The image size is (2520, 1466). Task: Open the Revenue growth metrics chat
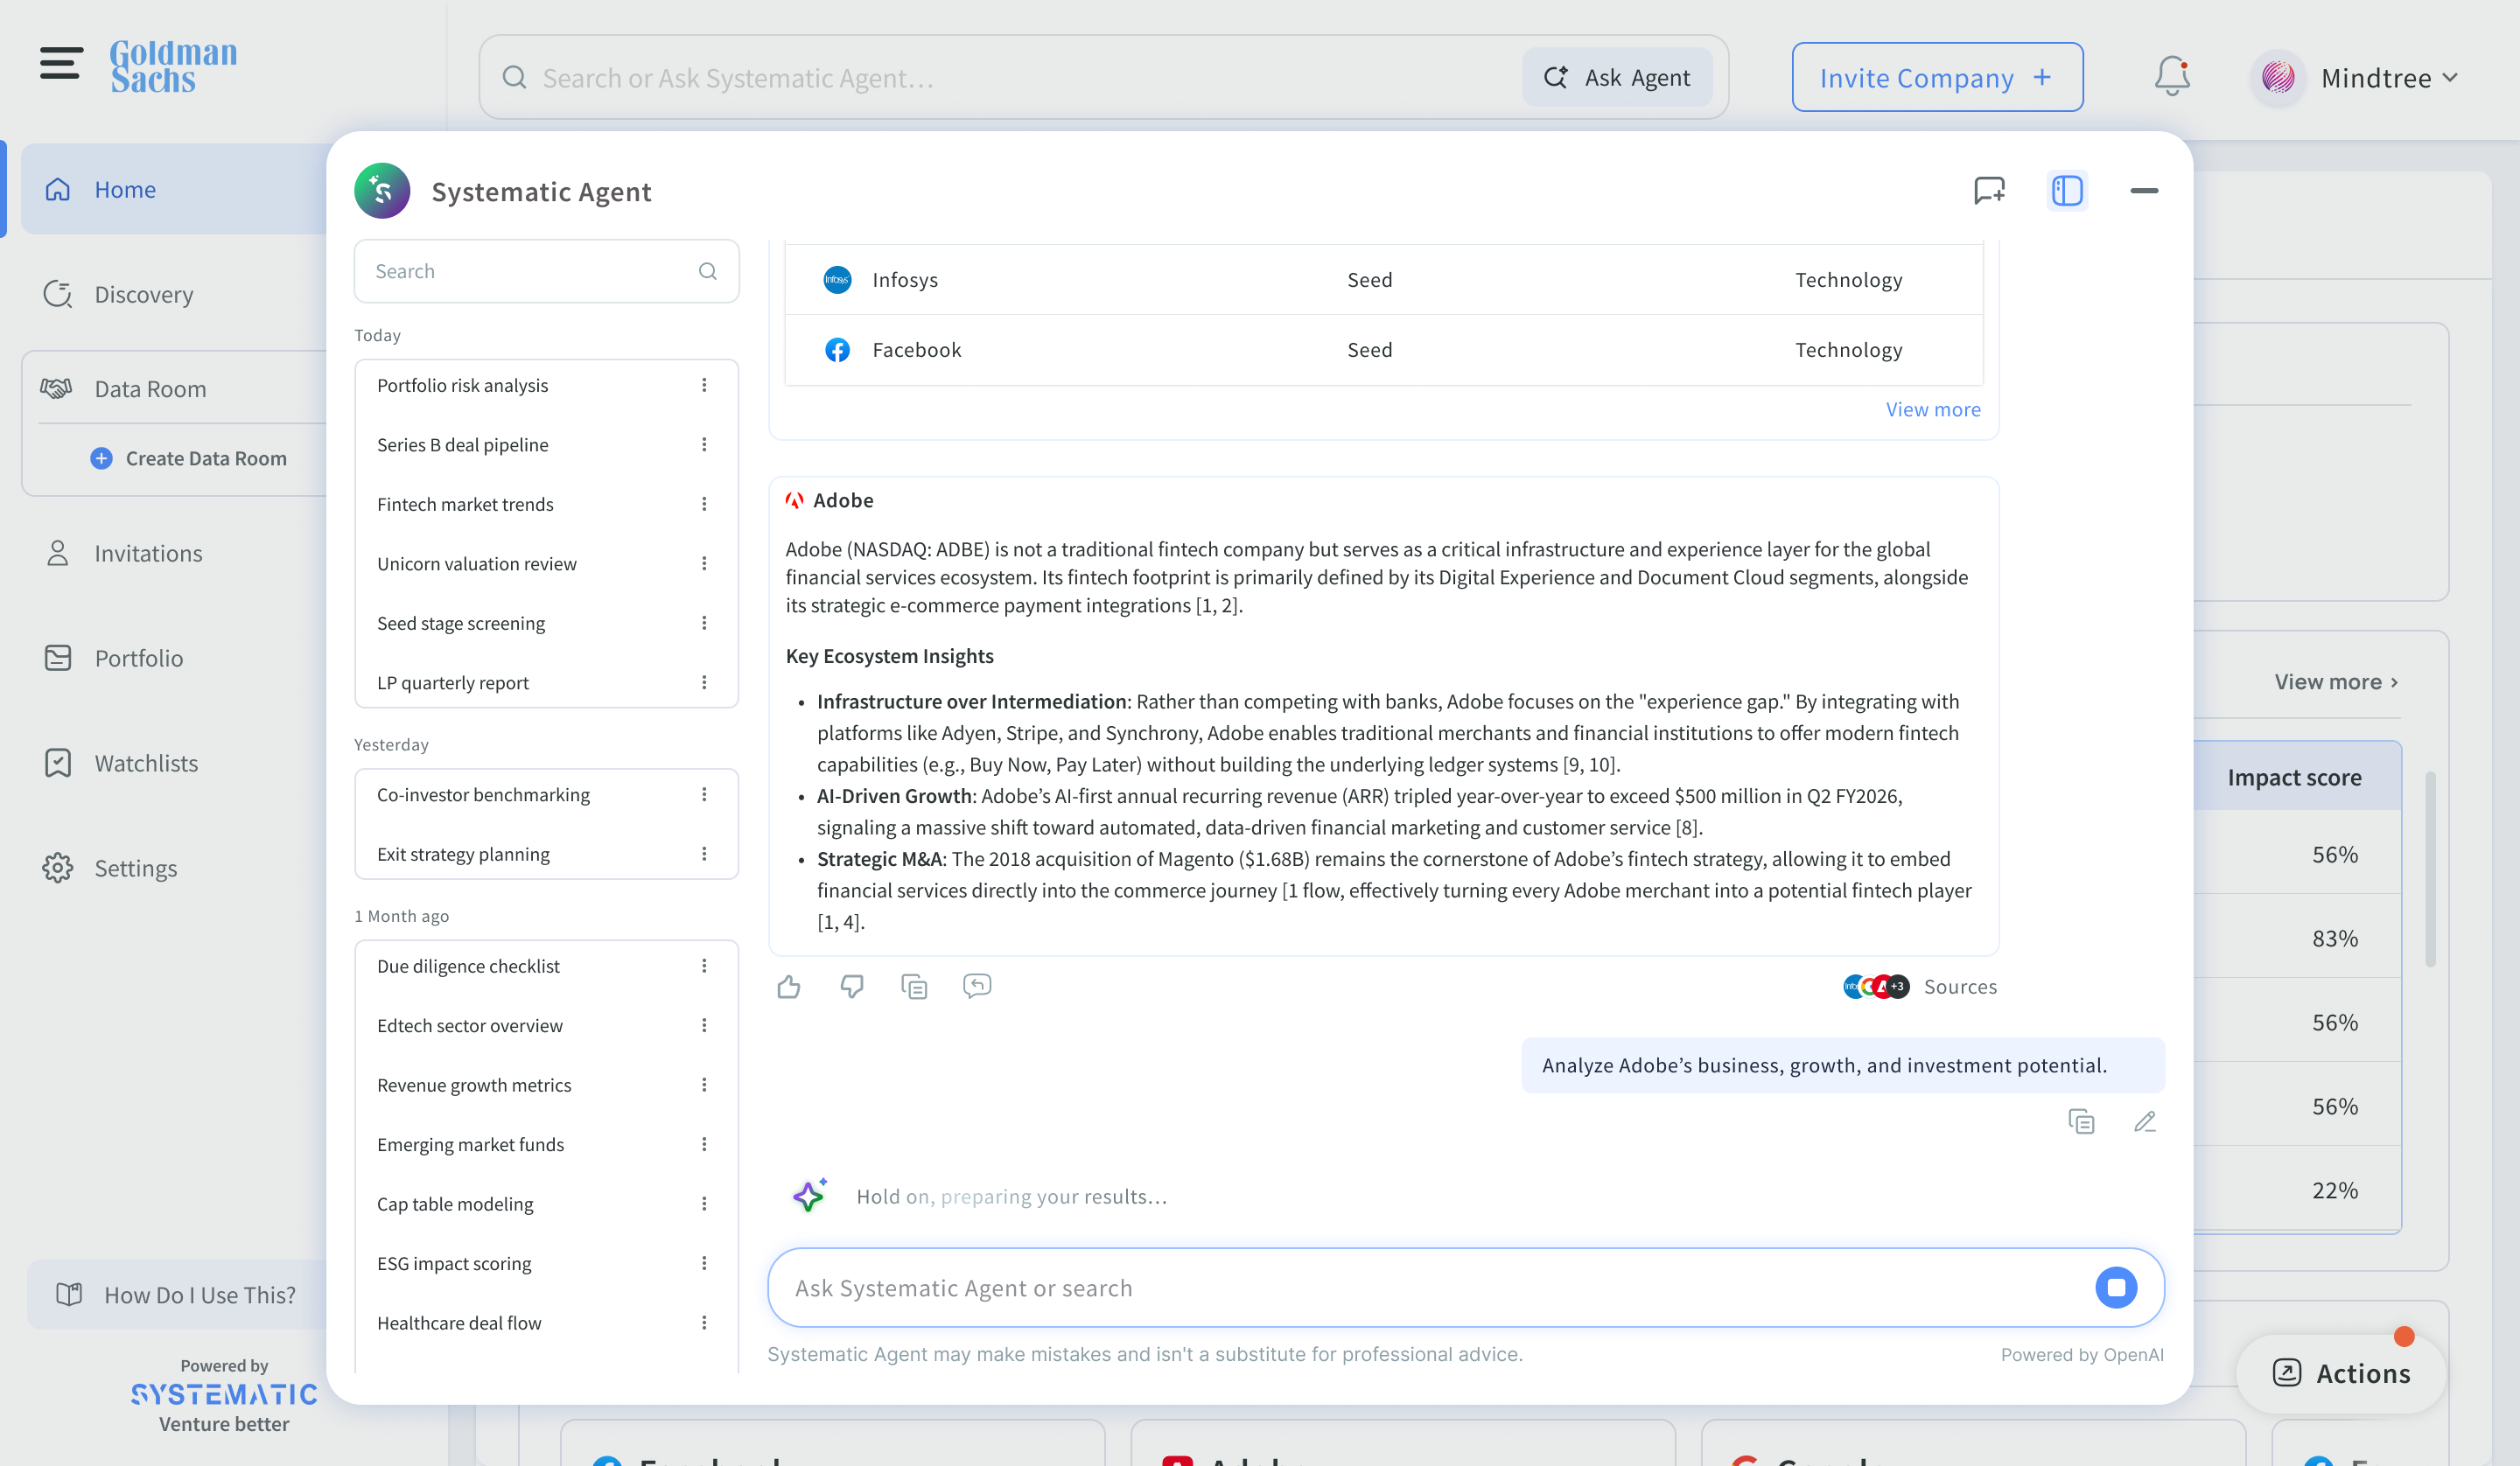tap(474, 1085)
